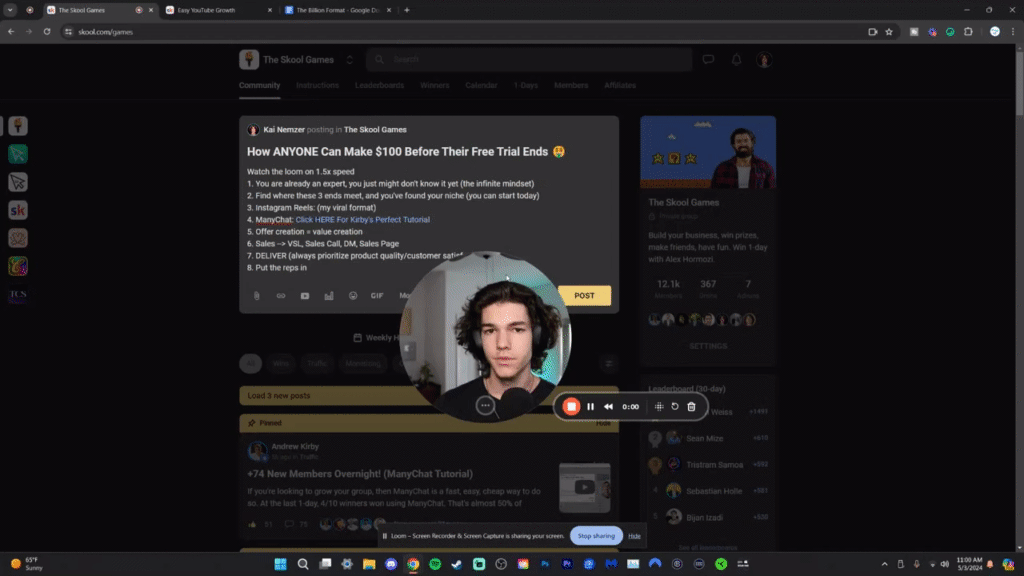Screen dimensions: 1024x576
Task: Open the ManyChat tutorial video thumbnail
Action: [x=584, y=488]
